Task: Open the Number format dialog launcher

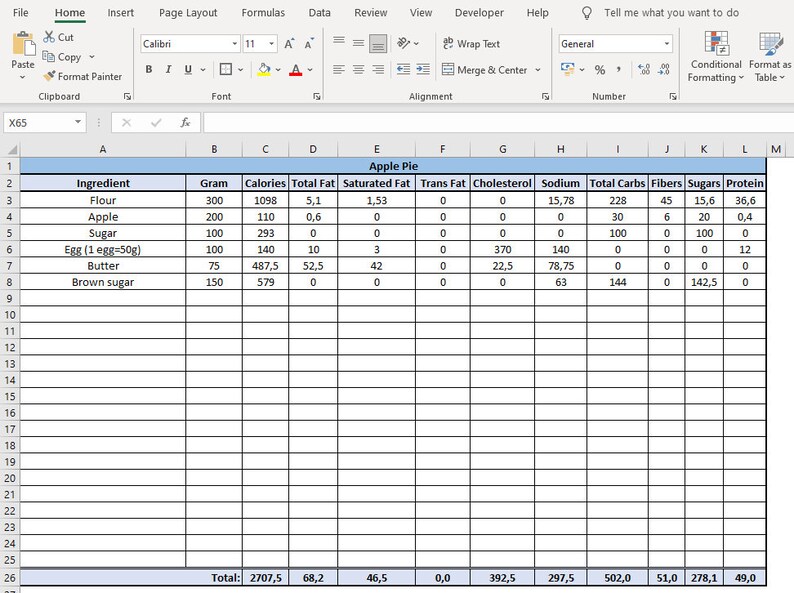Action: (673, 96)
